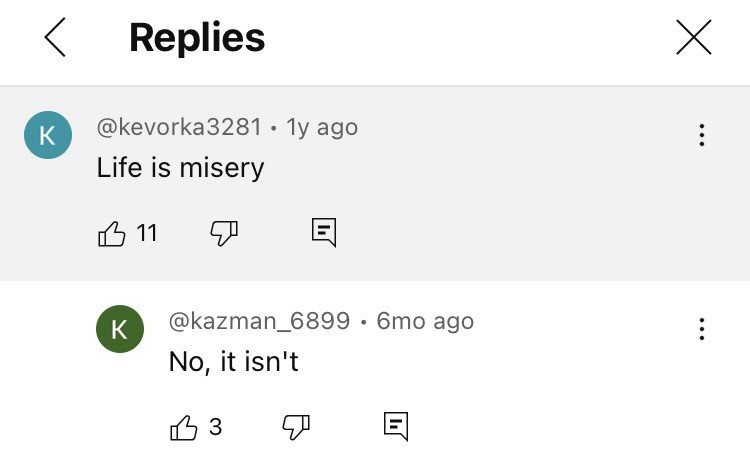
Task: Close the Replies panel
Action: click(x=693, y=38)
